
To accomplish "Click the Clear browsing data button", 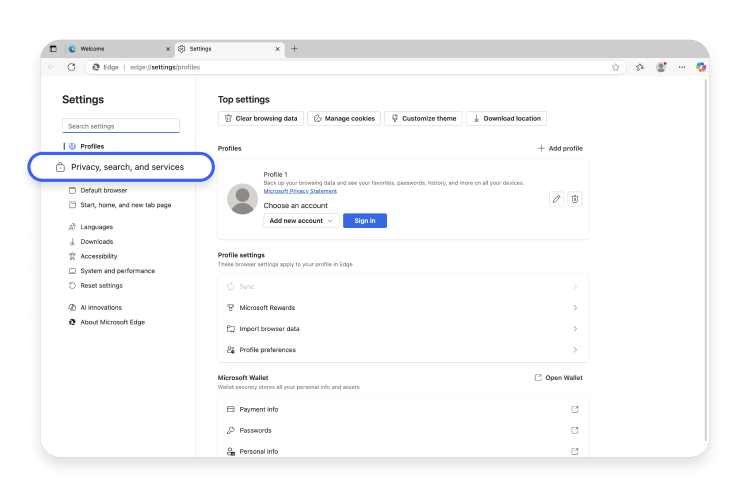I will (x=260, y=118).
